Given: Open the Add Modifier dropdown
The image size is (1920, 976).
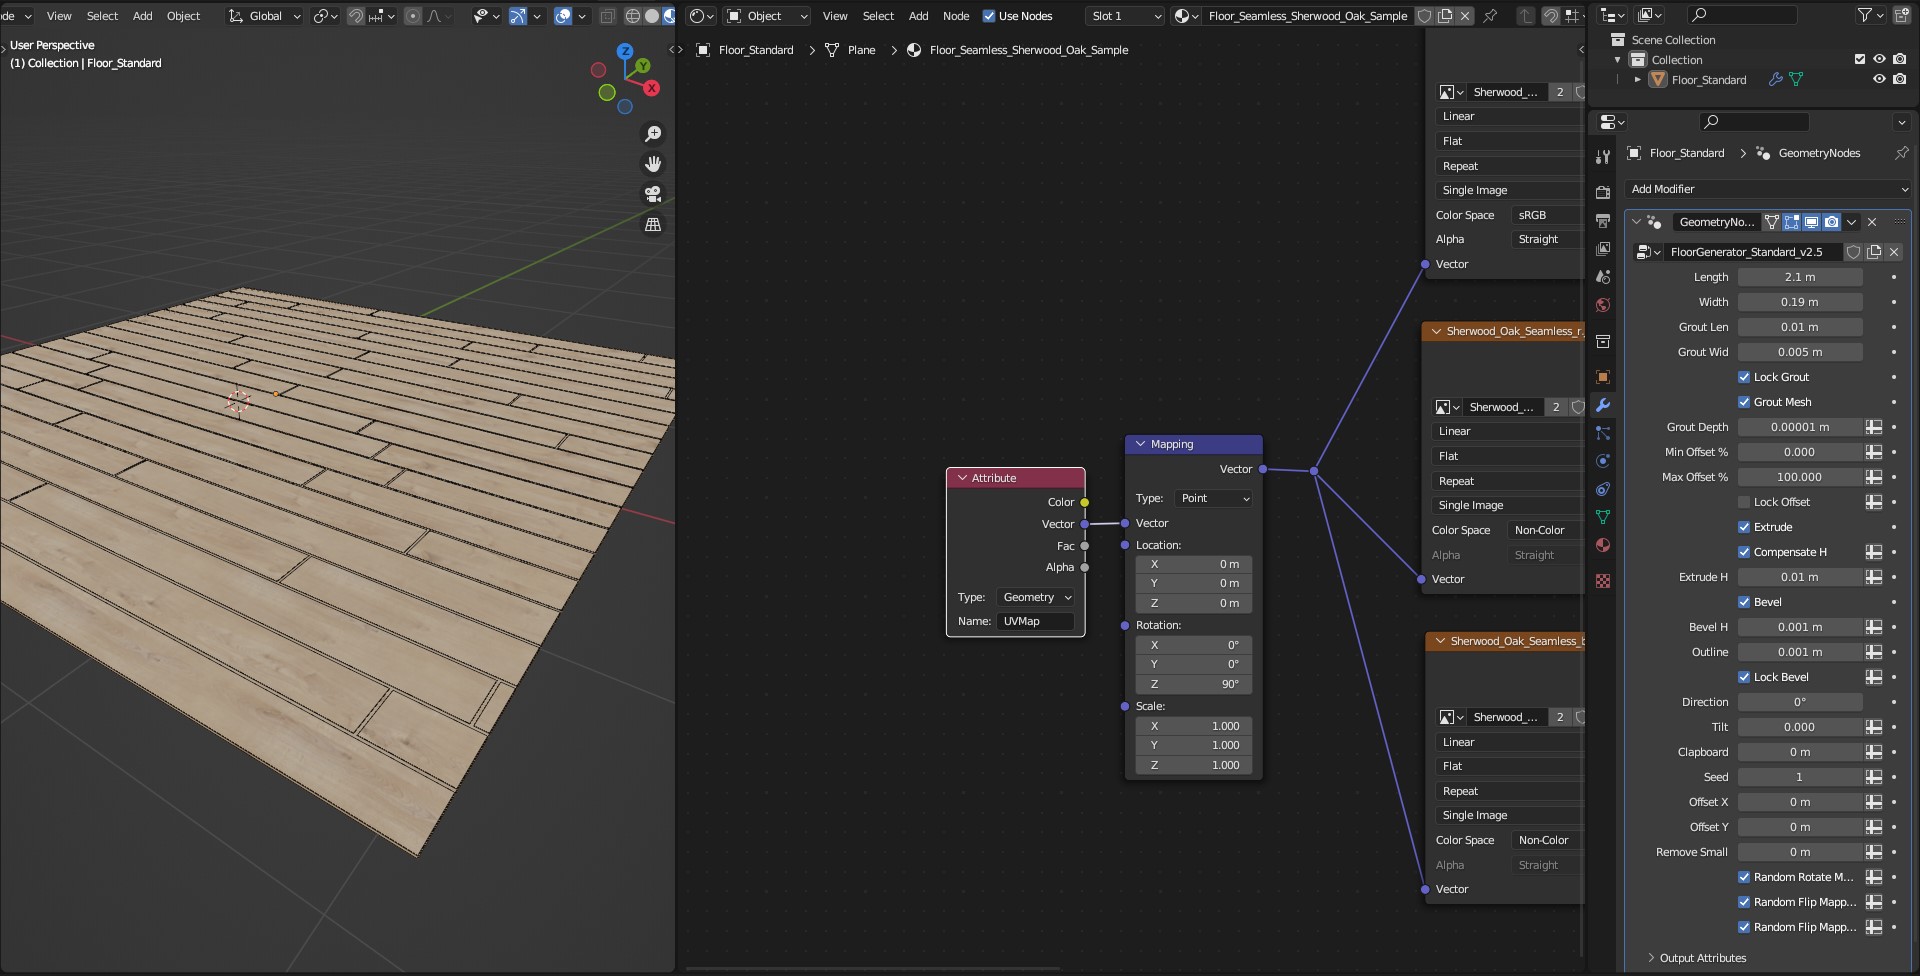Looking at the screenshot, I should coord(1768,189).
